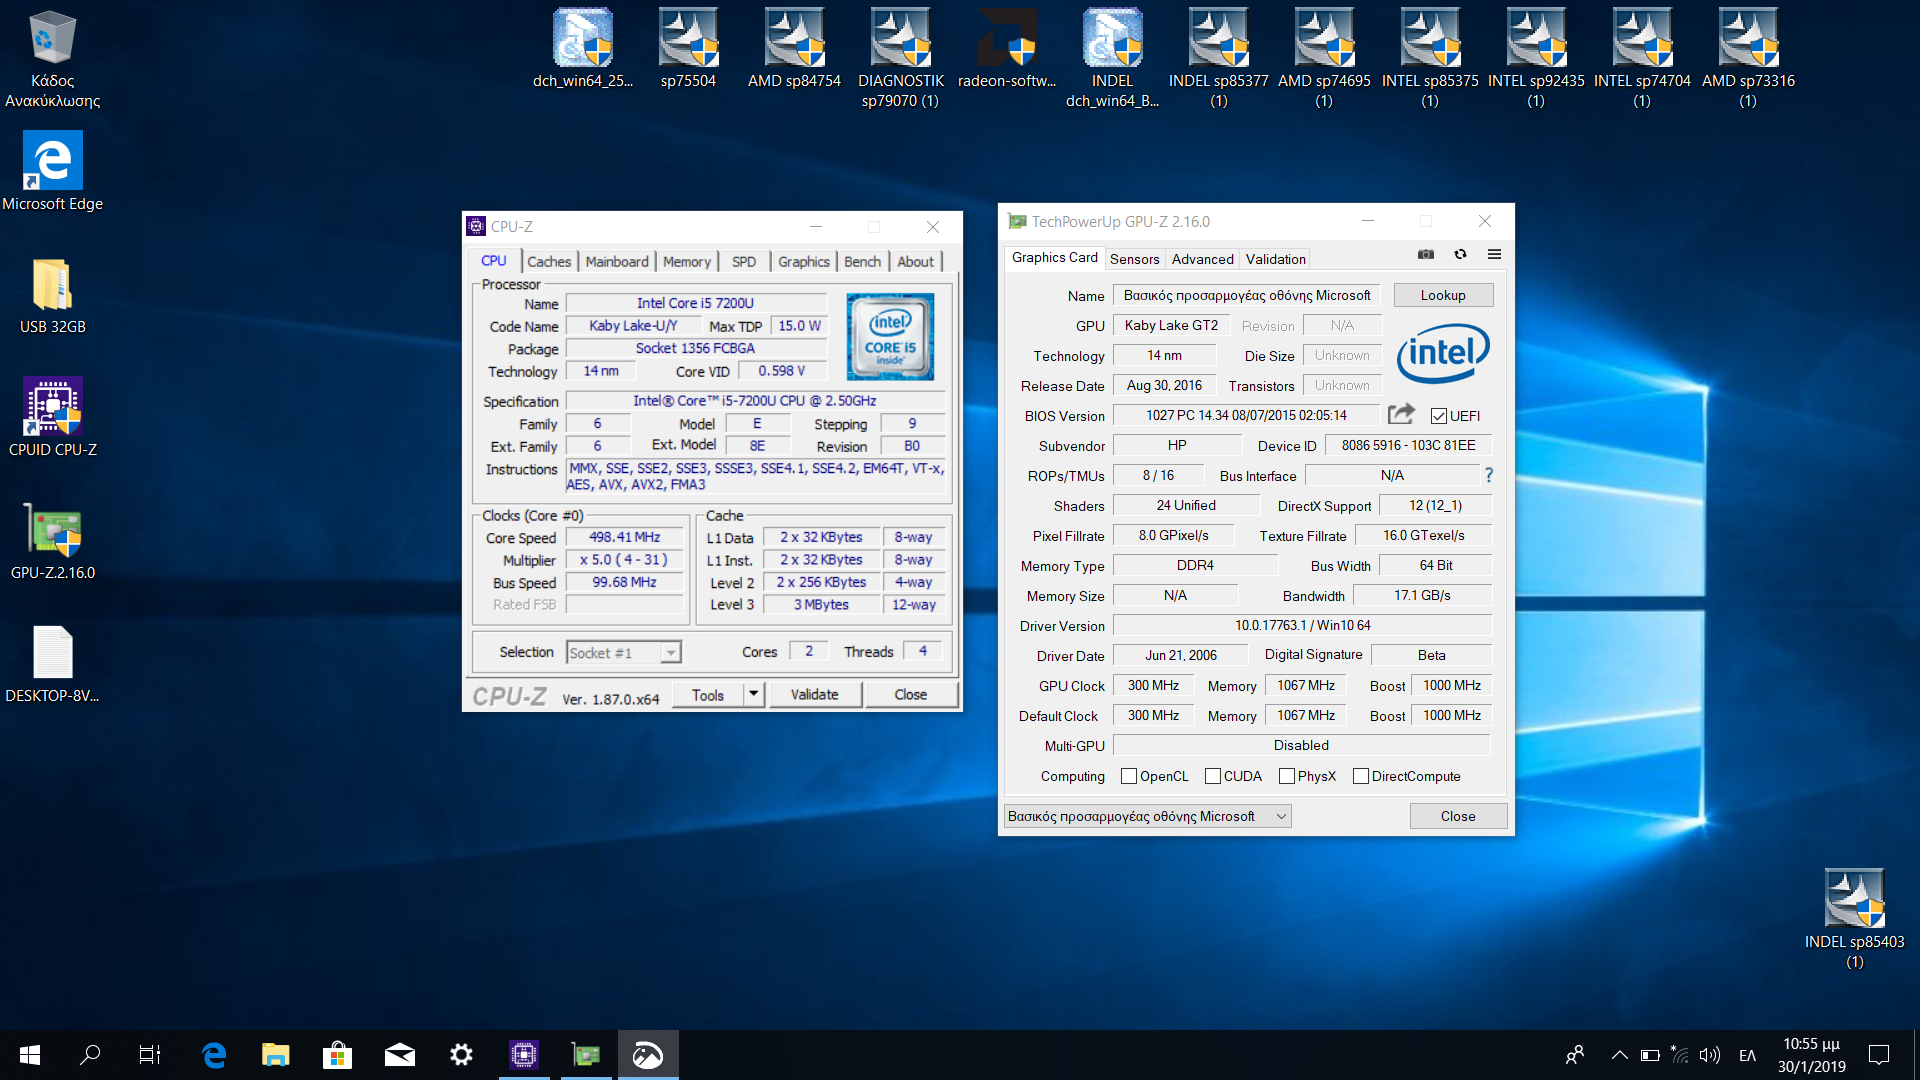
Task: Click the ΕΛ language indicator
Action: pyautogui.click(x=1748, y=1055)
